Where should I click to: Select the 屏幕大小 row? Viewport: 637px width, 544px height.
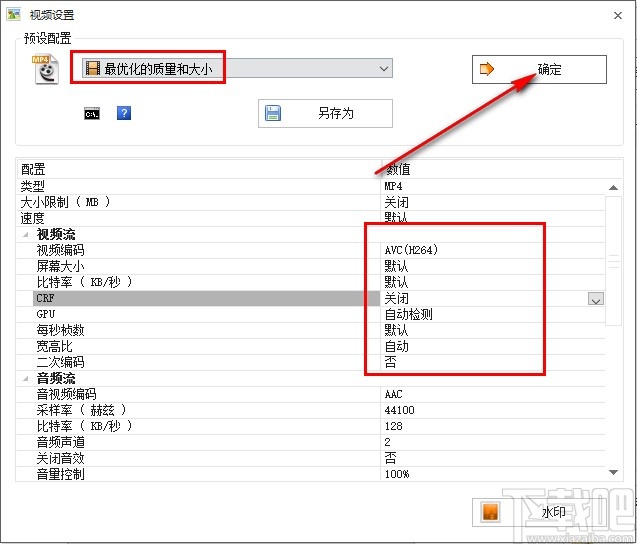[x=311, y=266]
